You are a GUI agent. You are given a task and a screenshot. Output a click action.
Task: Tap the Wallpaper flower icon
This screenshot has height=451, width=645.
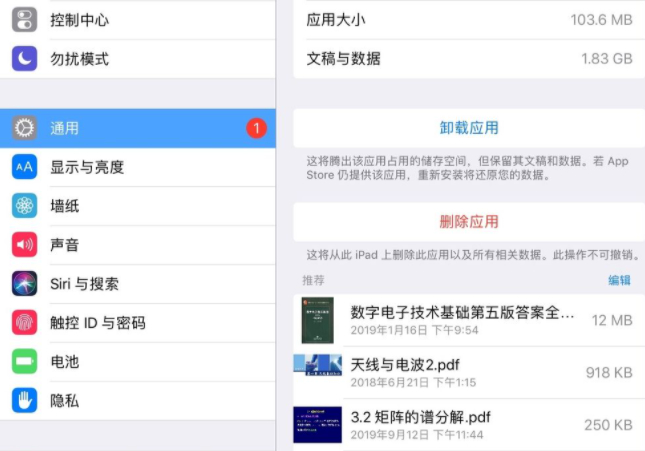(x=24, y=205)
